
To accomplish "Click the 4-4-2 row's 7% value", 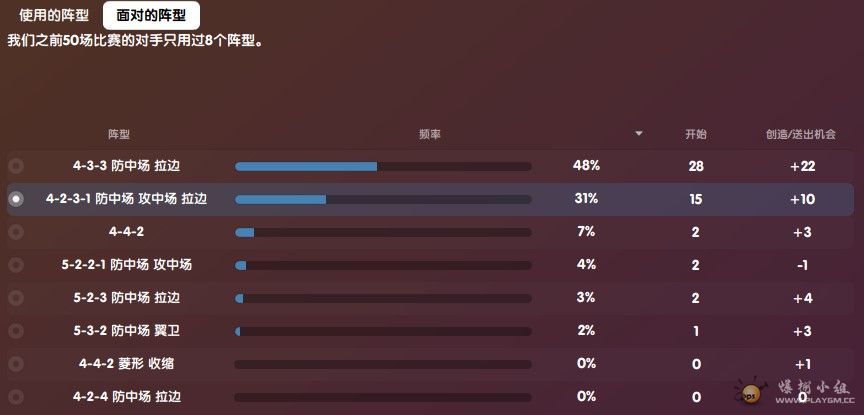I will [x=586, y=231].
